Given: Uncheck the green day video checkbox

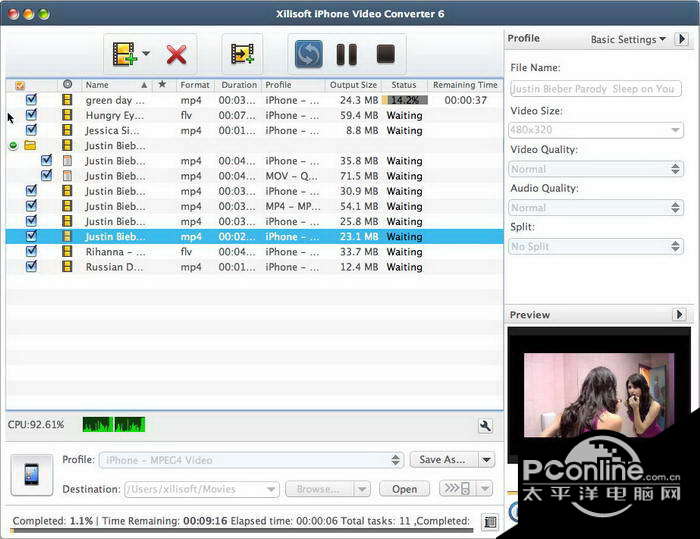Looking at the screenshot, I should 31,99.
